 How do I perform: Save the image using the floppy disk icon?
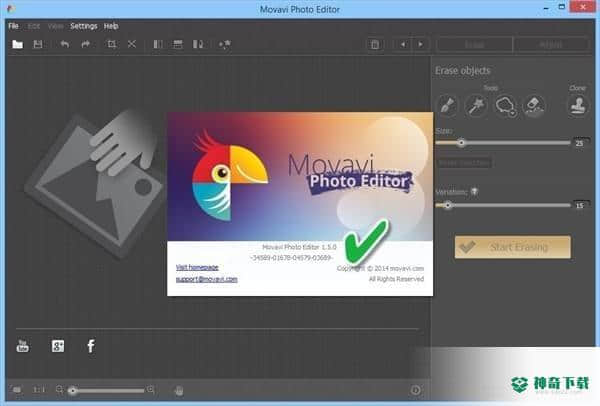click(38, 44)
